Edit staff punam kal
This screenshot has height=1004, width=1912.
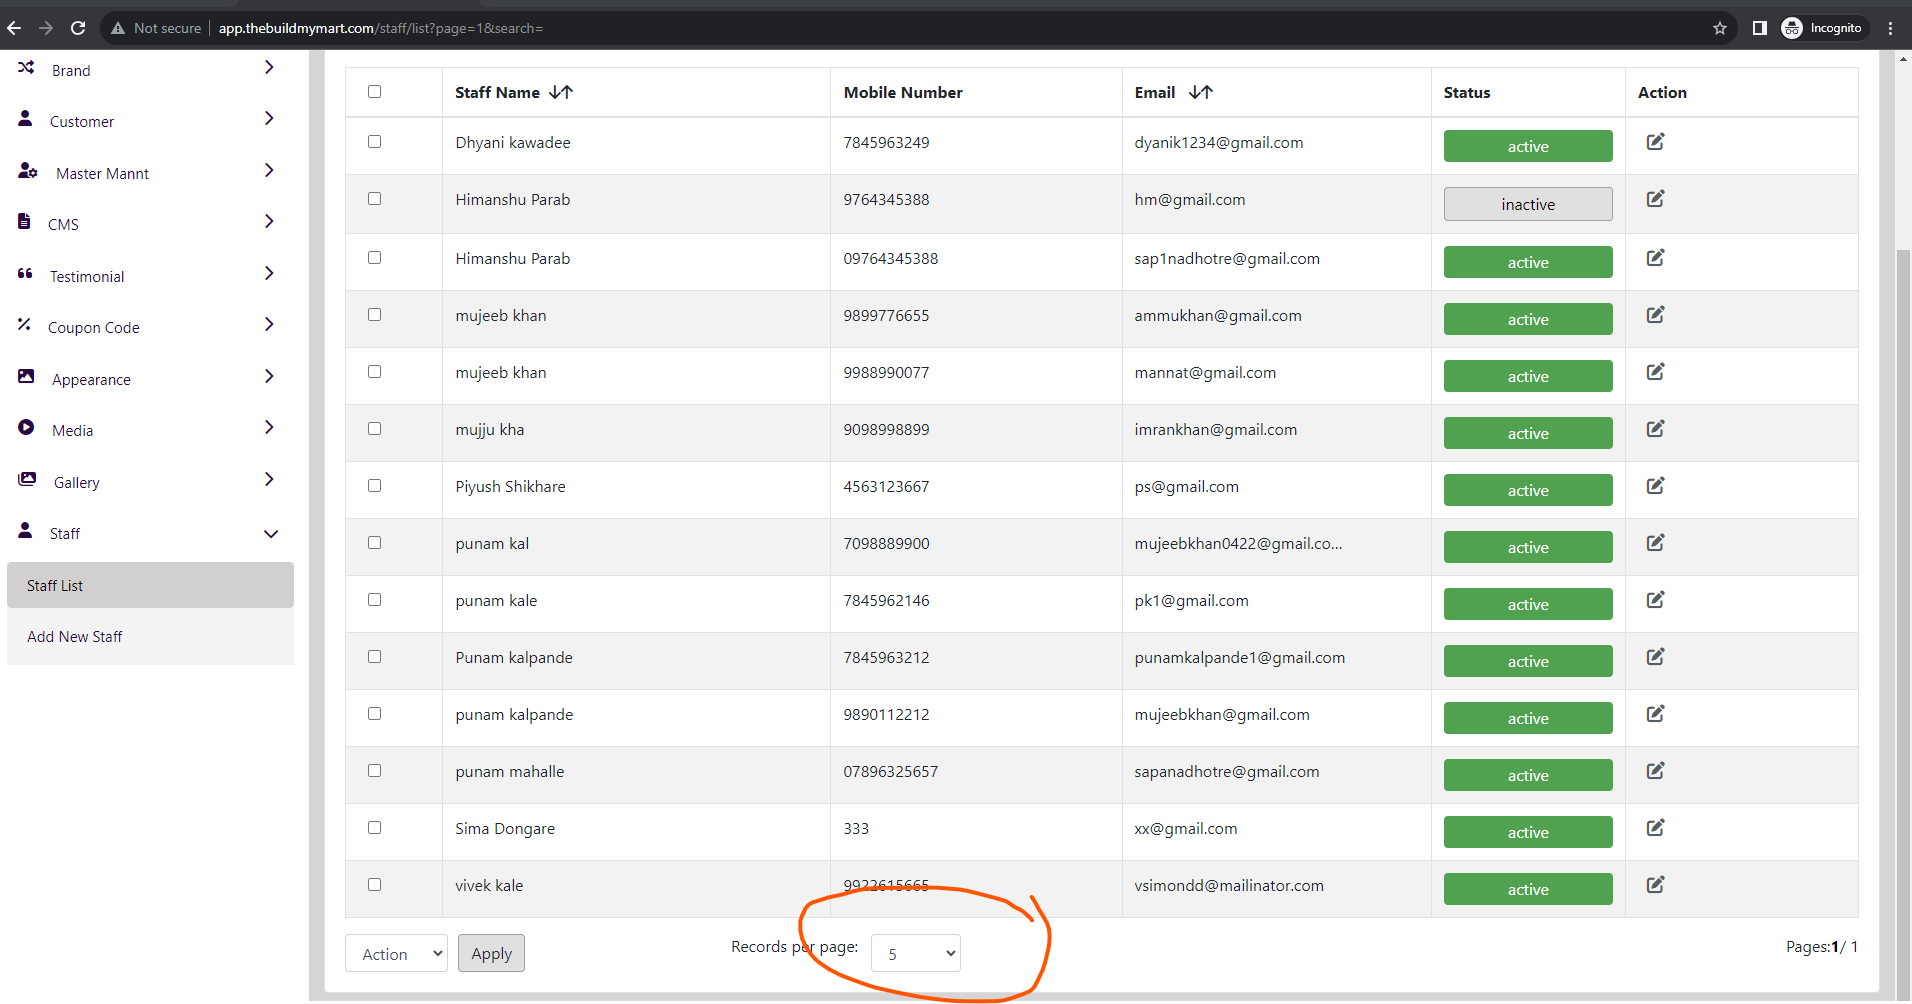(1655, 543)
